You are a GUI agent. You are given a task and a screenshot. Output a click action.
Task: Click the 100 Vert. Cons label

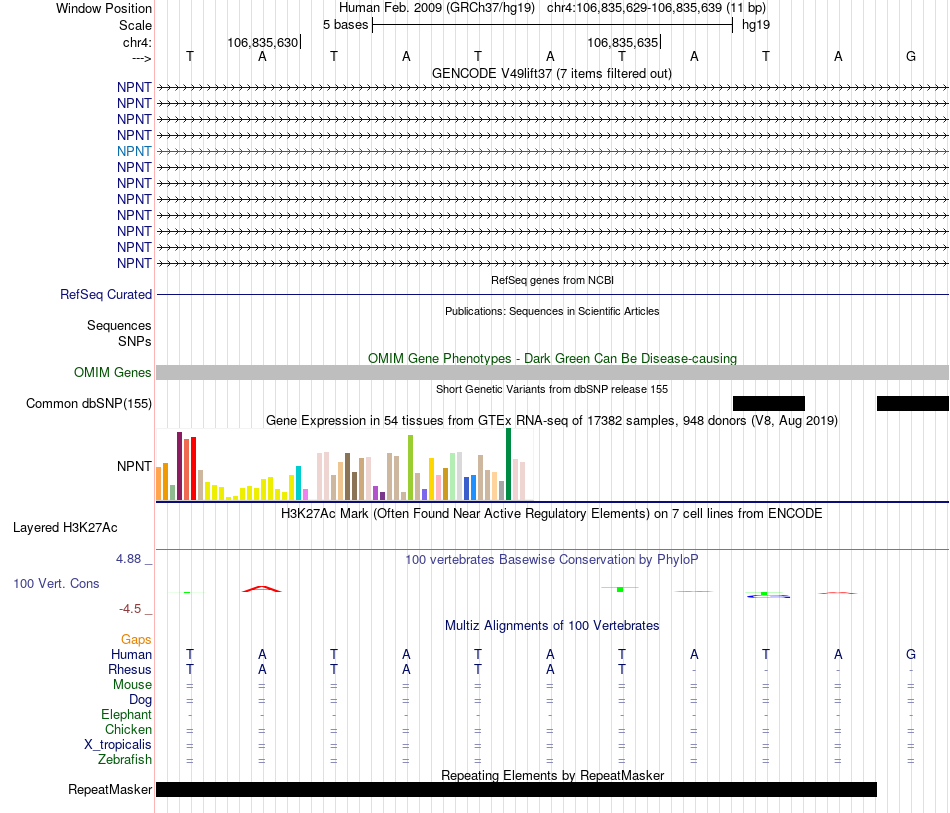tap(56, 583)
